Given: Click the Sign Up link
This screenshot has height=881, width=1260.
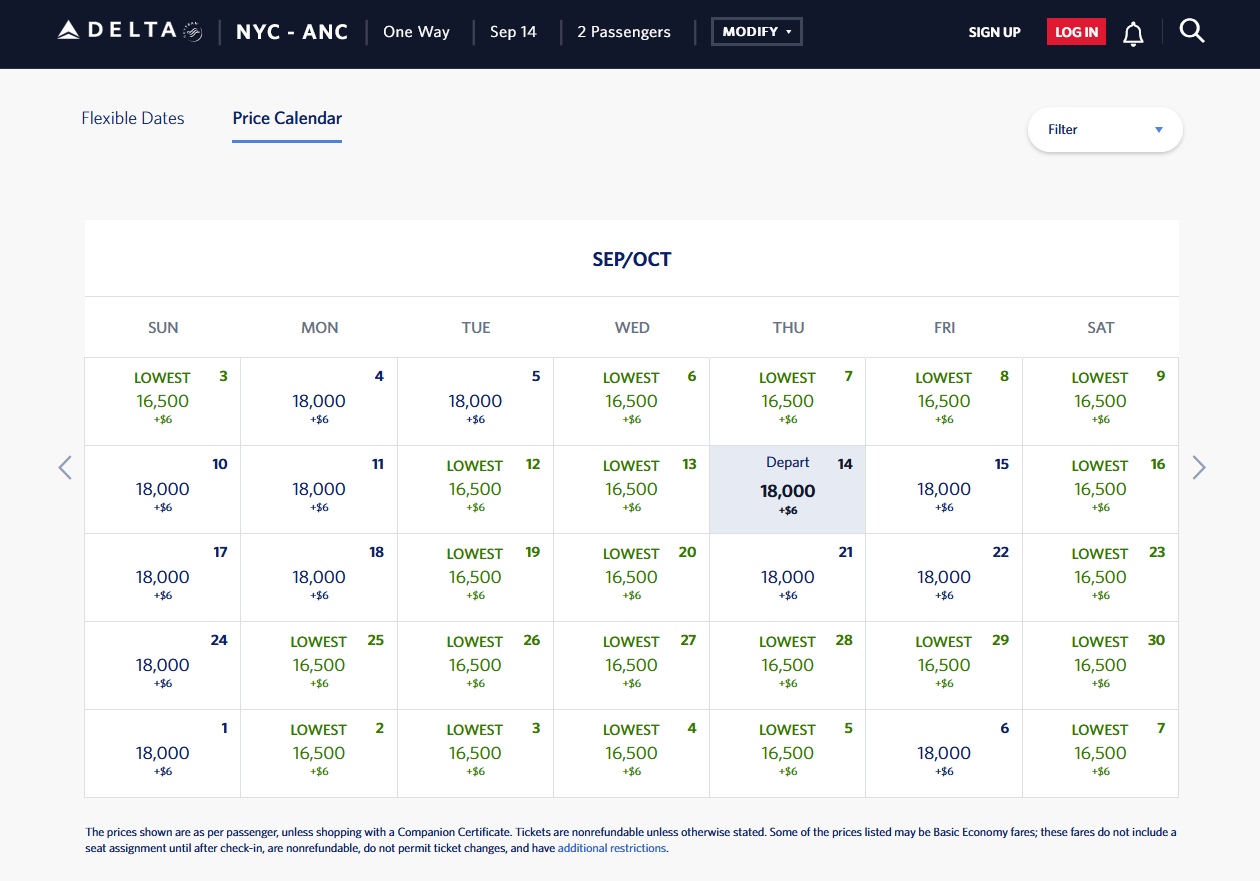Looking at the screenshot, I should pyautogui.click(x=994, y=32).
